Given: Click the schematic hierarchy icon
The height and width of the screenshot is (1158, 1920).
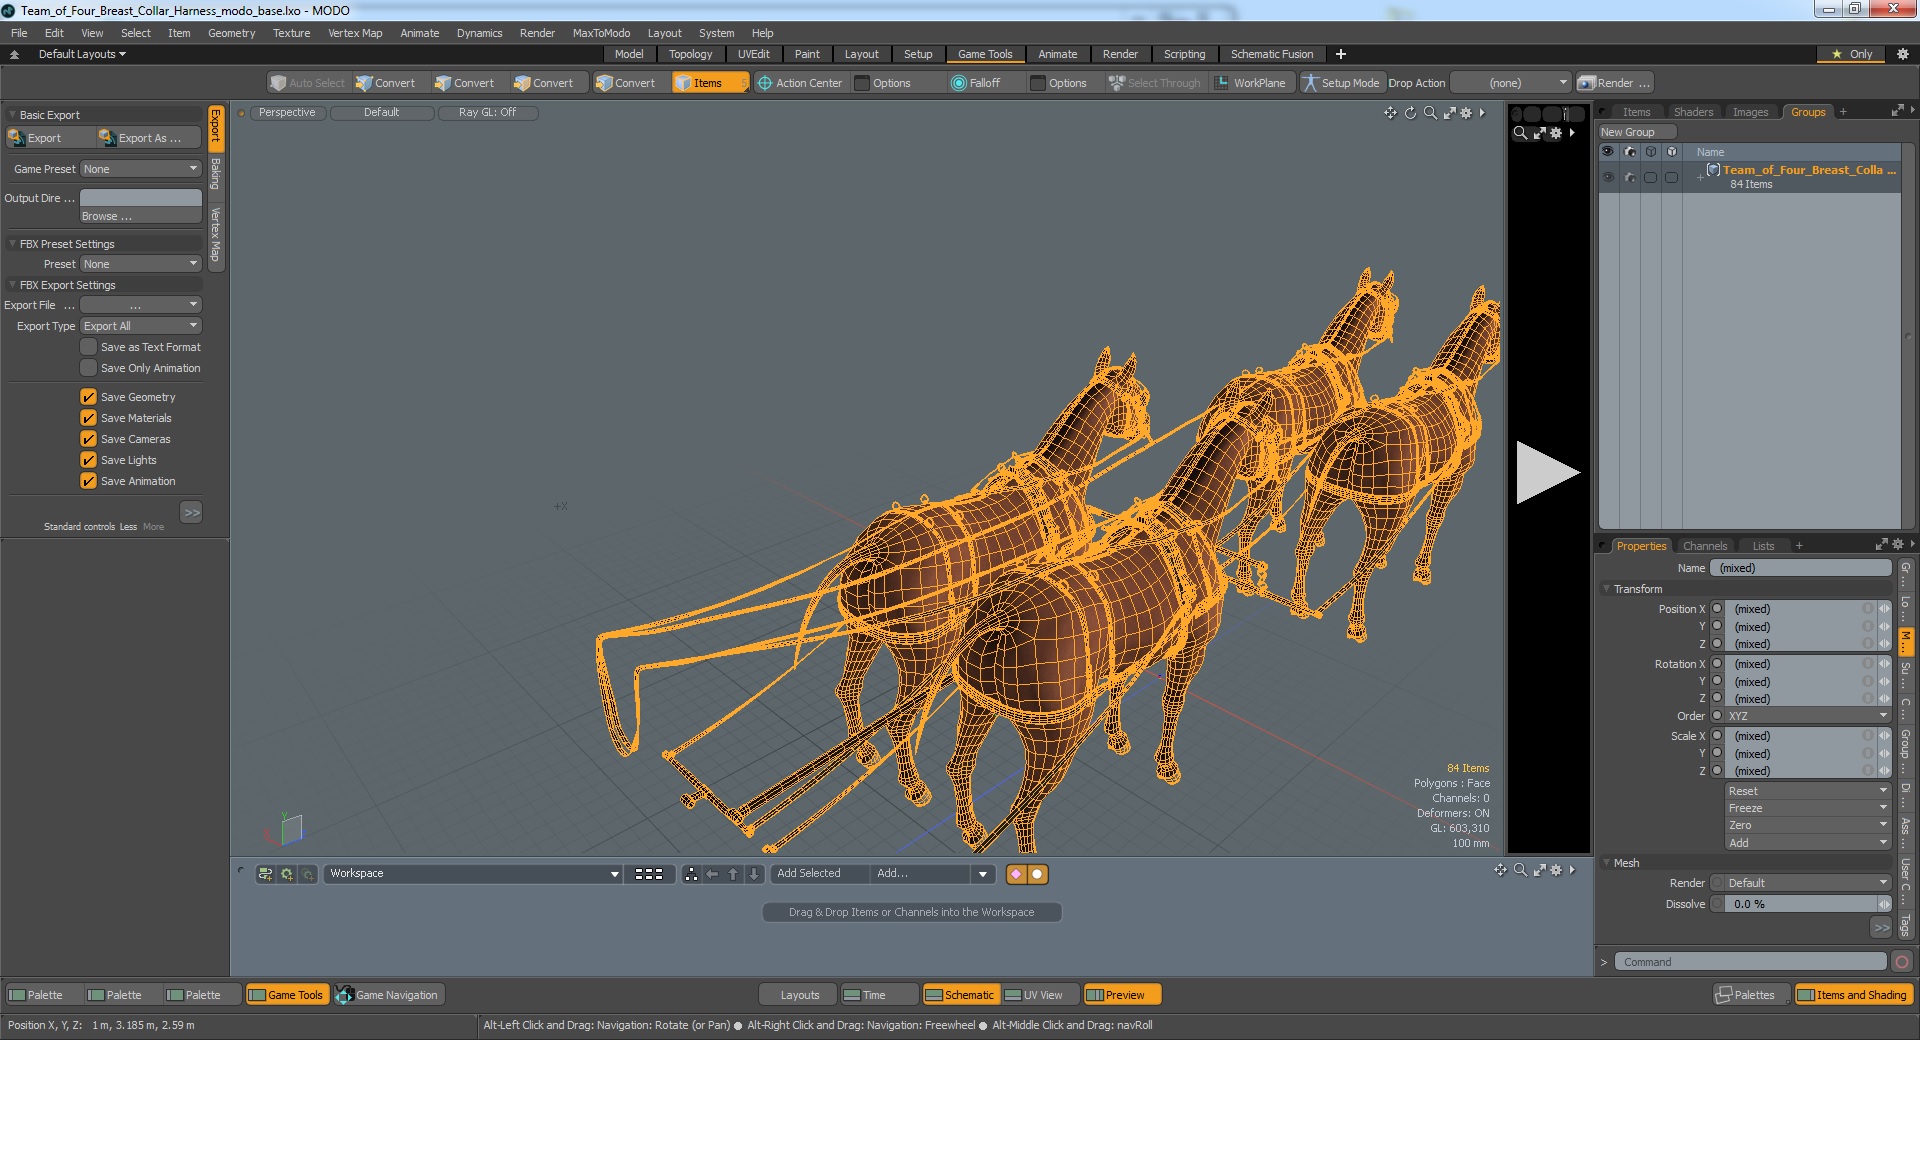Looking at the screenshot, I should click(691, 874).
